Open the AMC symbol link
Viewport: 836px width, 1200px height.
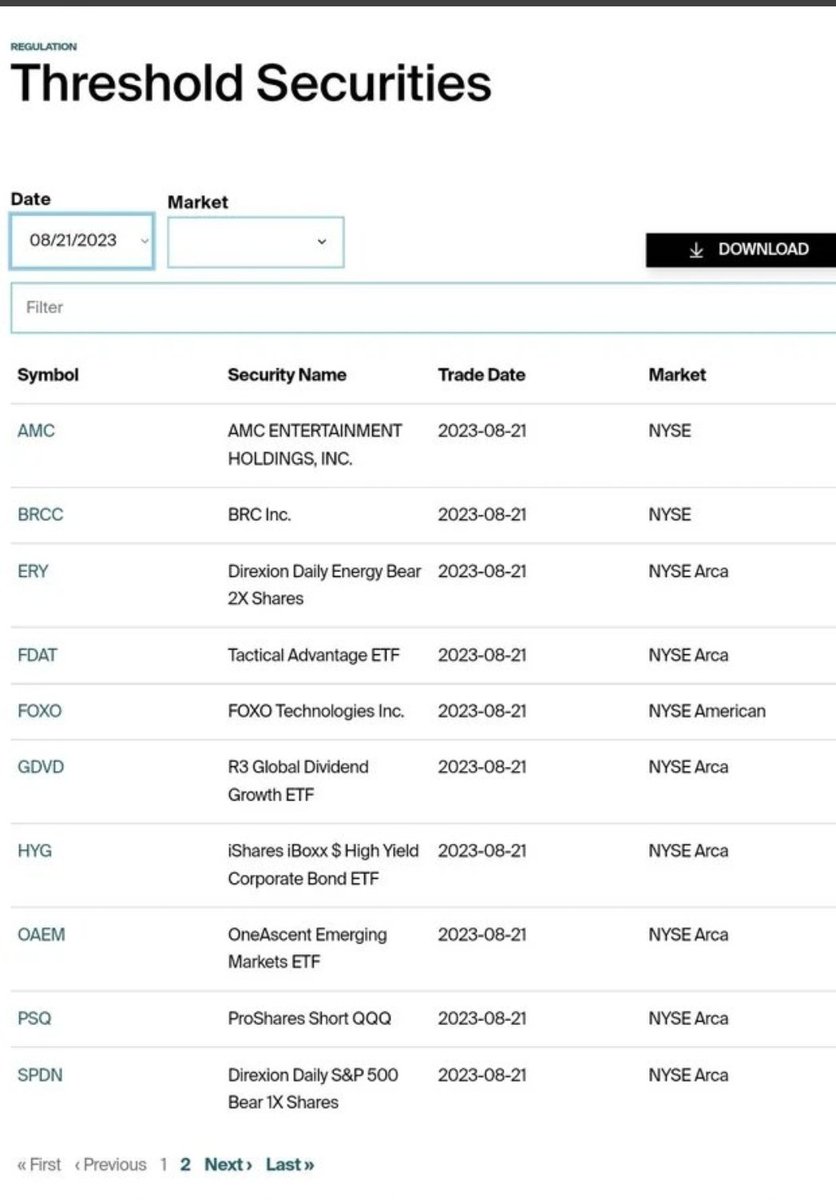click(36, 431)
